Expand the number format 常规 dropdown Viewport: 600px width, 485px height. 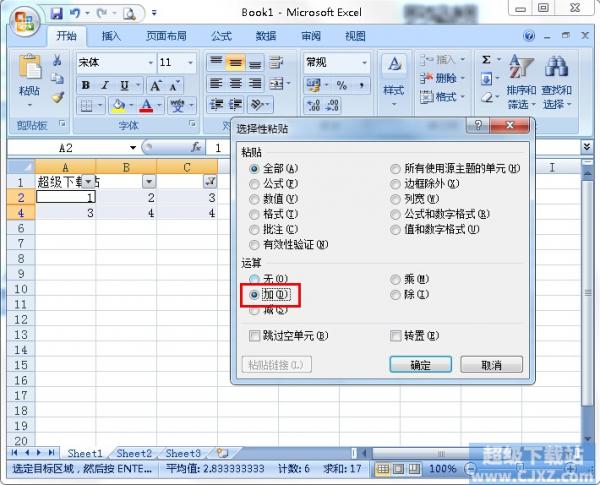[362, 62]
